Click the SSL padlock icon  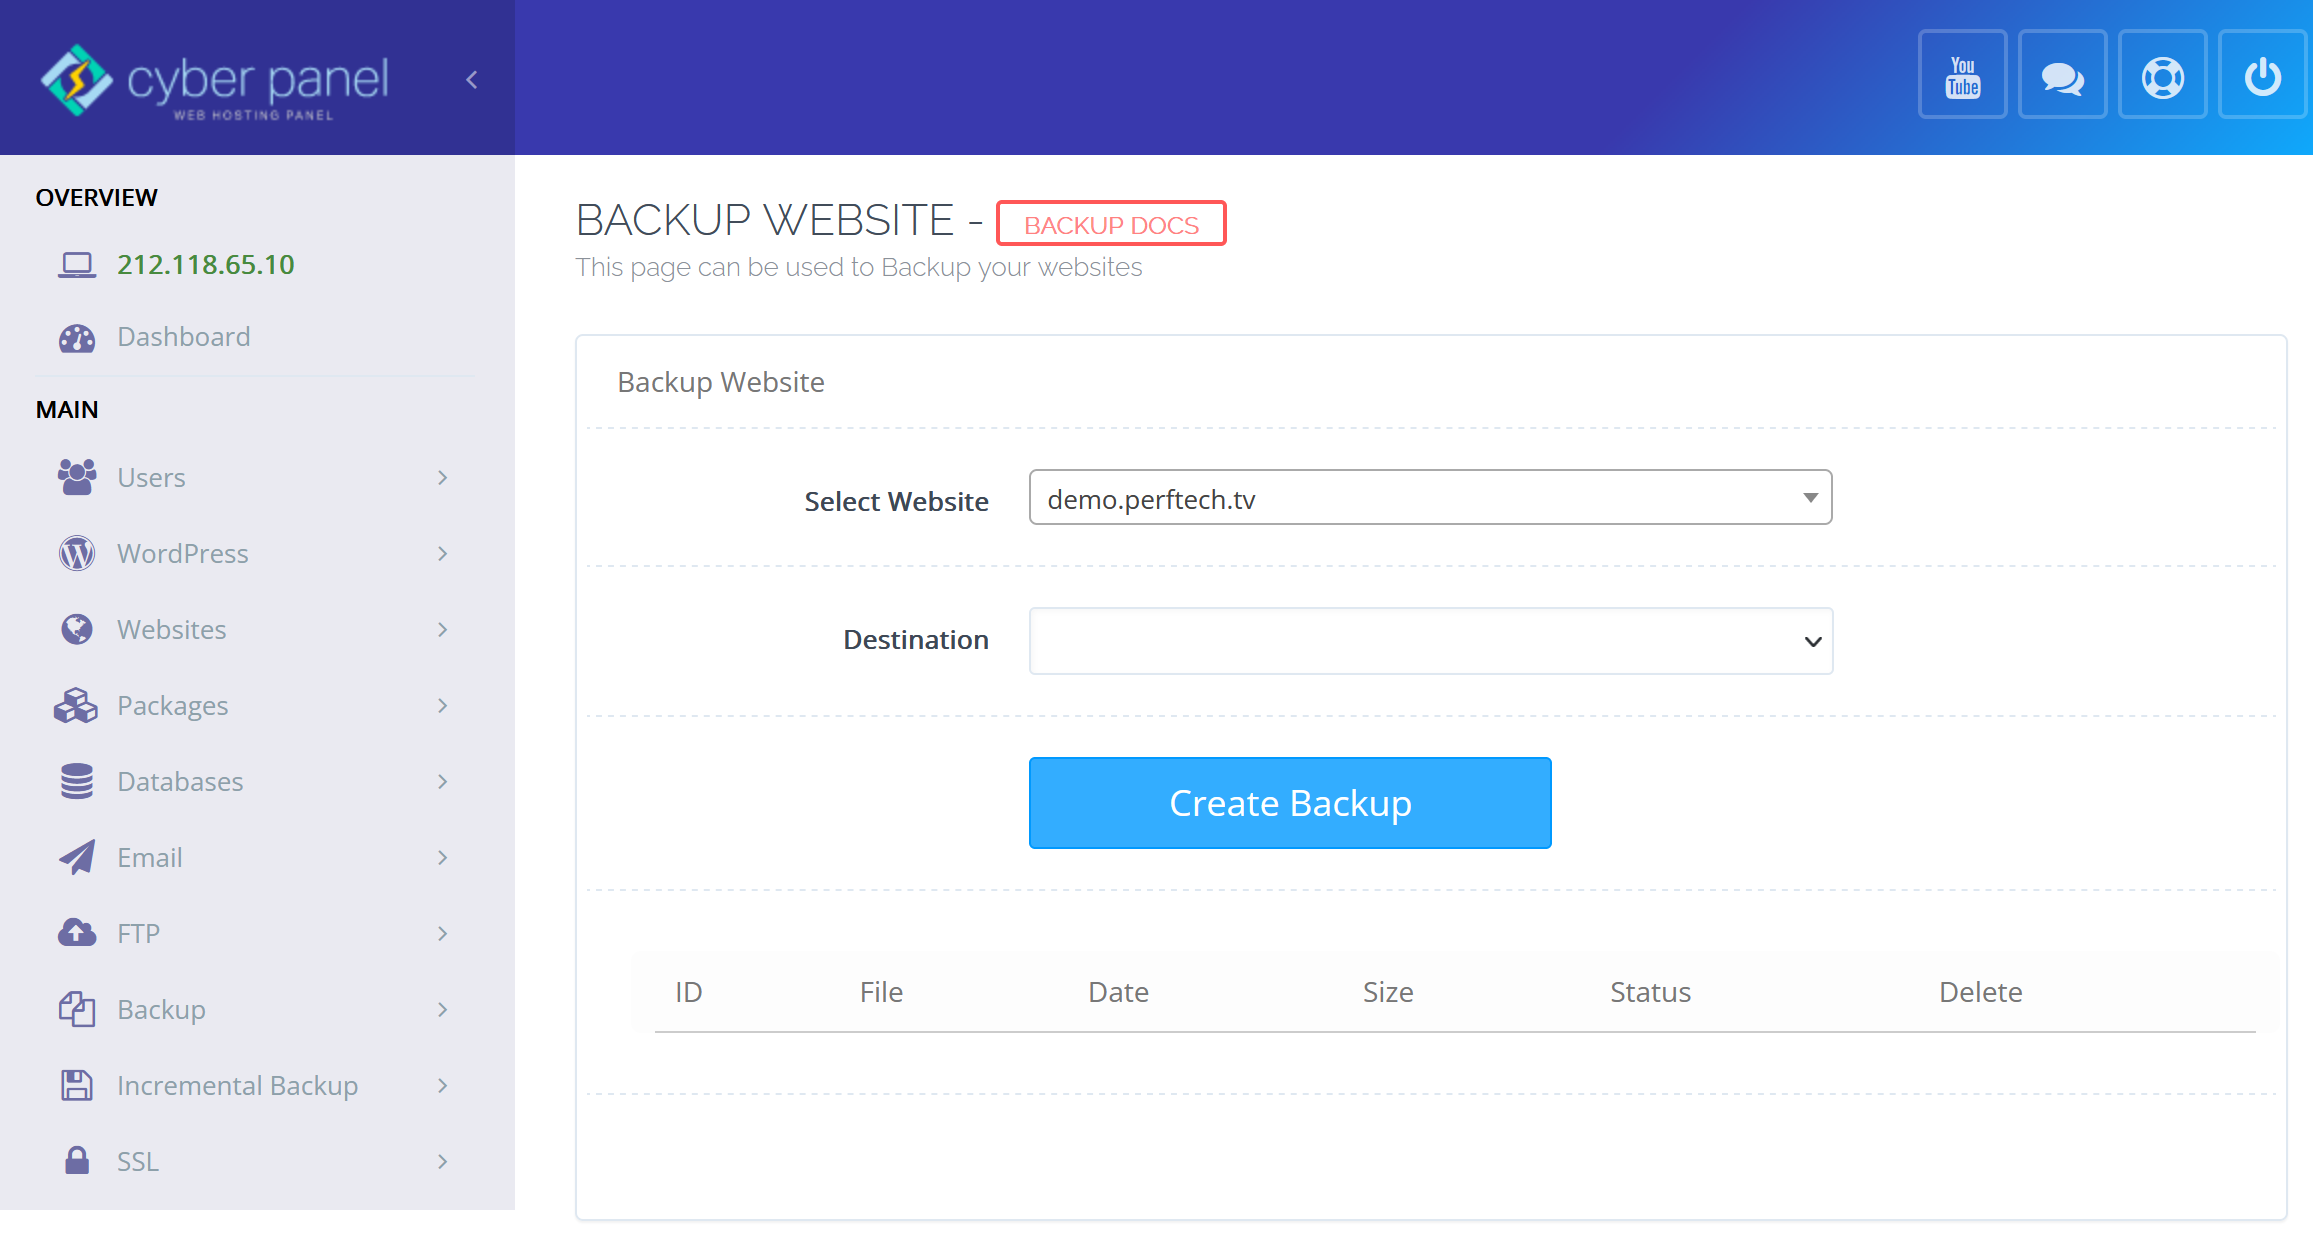click(77, 1161)
